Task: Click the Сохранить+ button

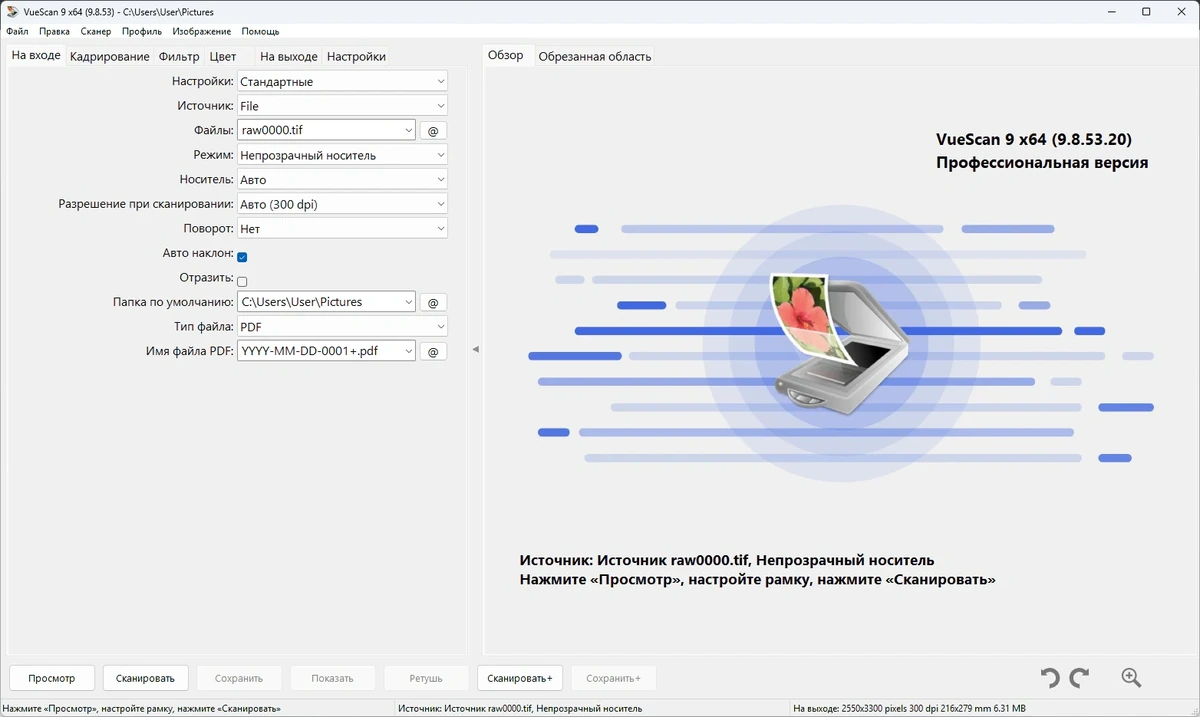Action: pos(613,678)
